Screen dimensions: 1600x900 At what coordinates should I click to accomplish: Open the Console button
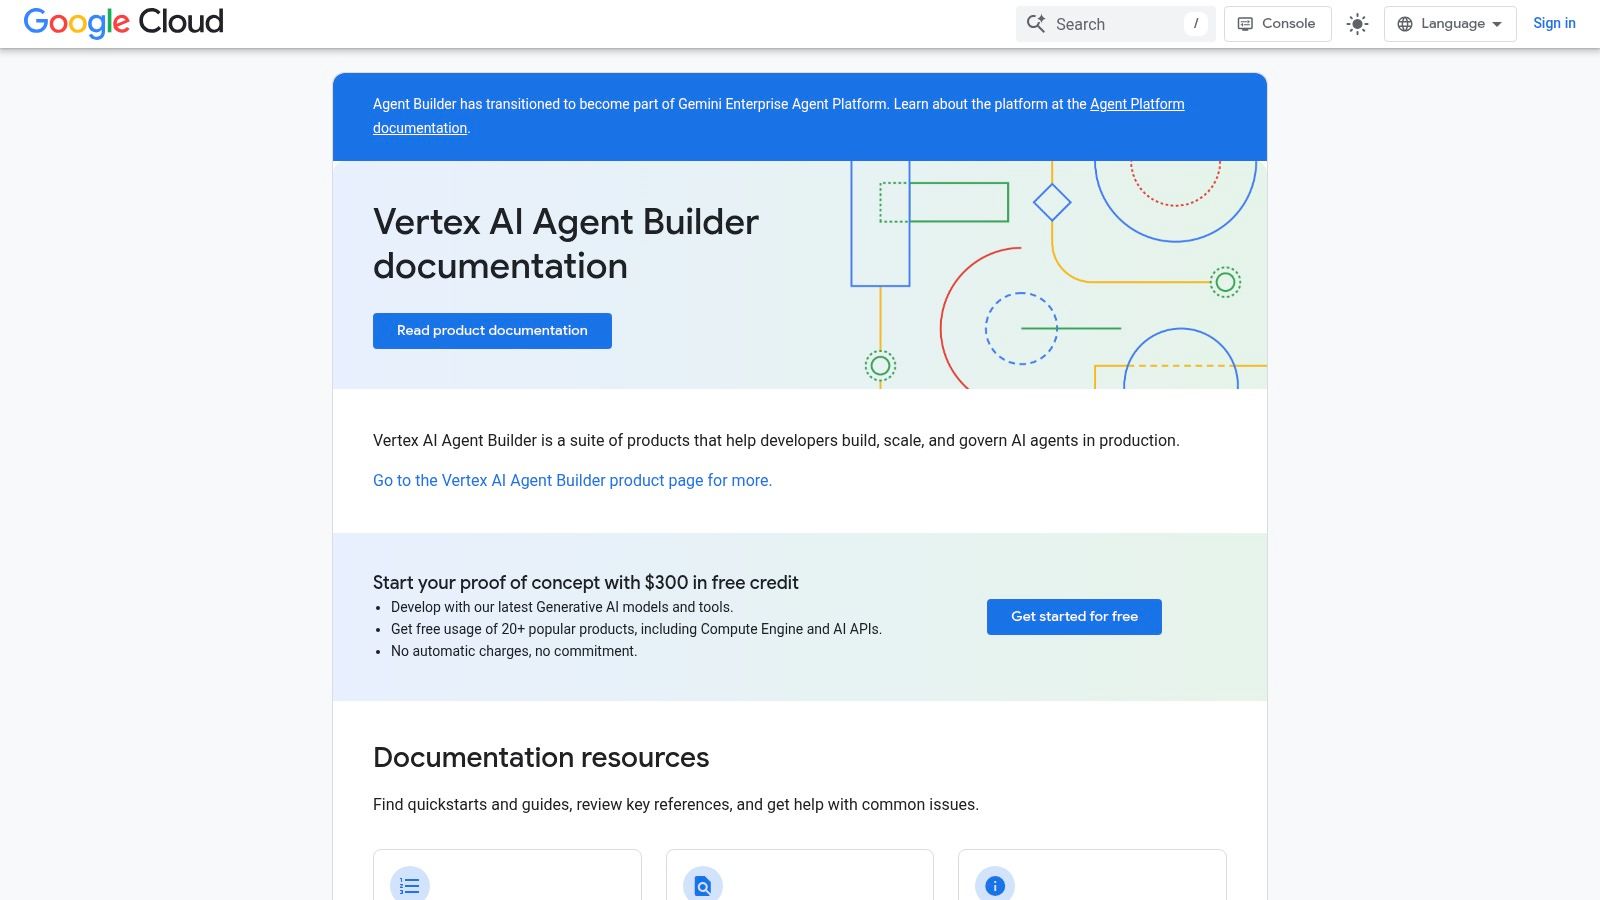[1277, 24]
